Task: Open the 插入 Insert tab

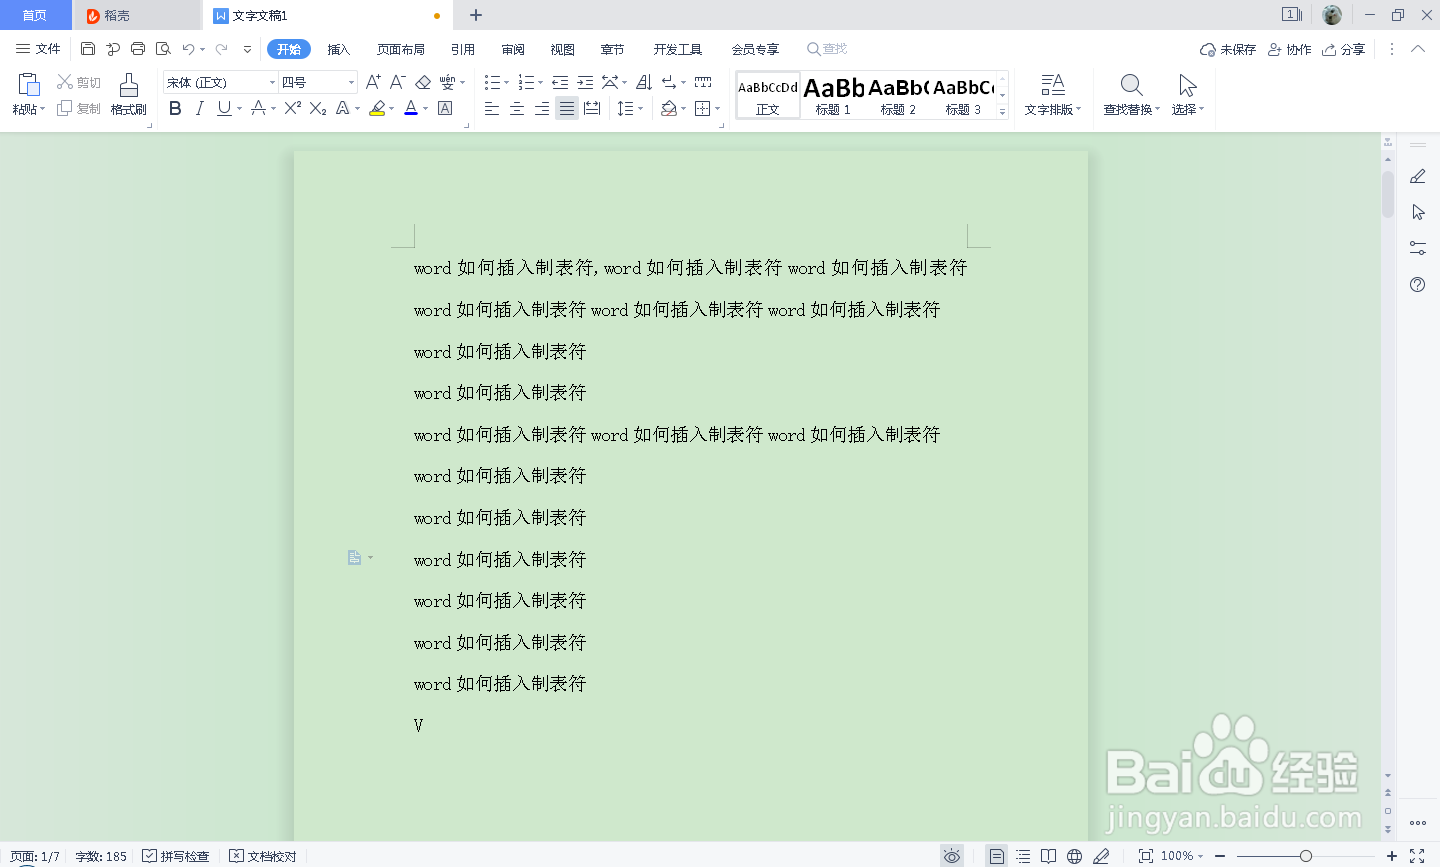Action: point(339,49)
